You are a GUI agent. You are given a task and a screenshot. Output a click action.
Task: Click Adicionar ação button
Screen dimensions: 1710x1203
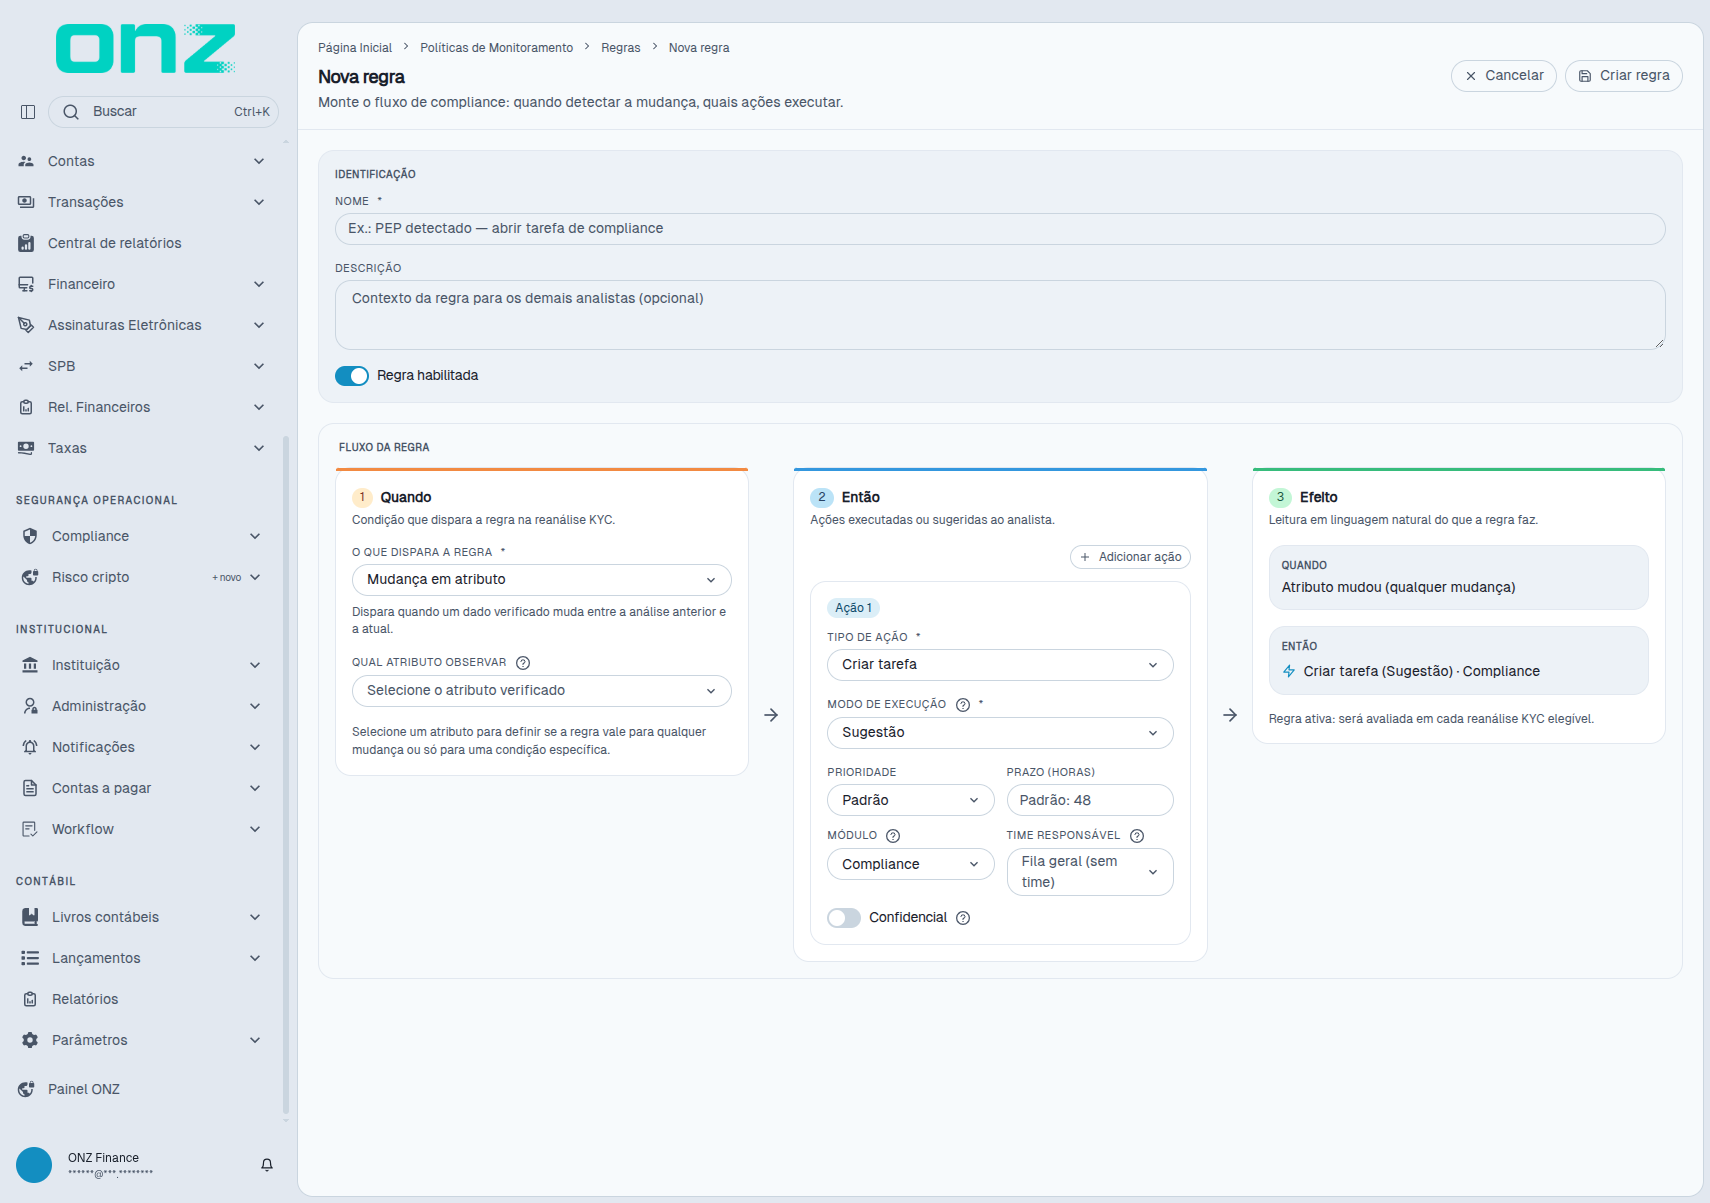1130,557
